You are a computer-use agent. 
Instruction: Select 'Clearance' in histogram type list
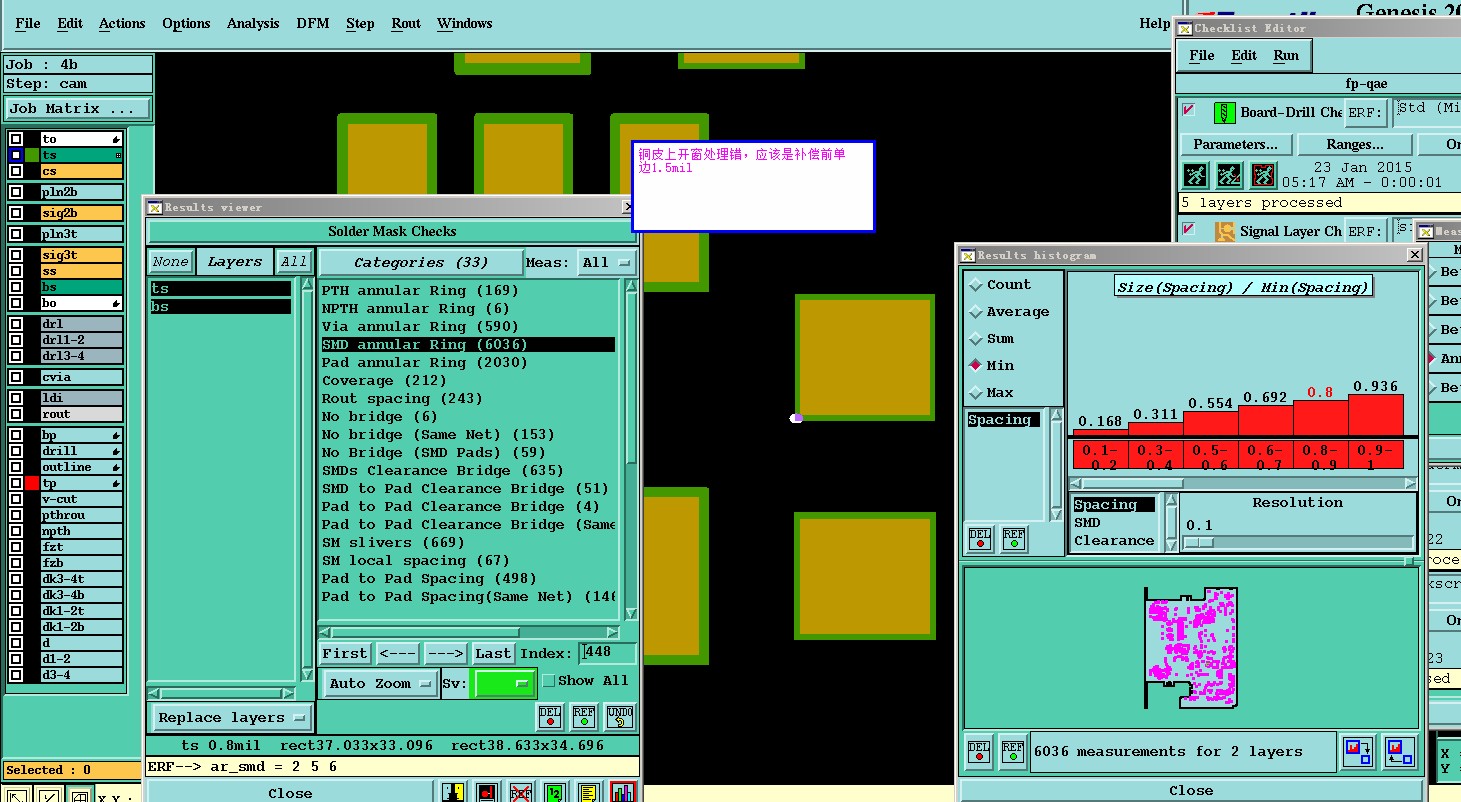1113,541
